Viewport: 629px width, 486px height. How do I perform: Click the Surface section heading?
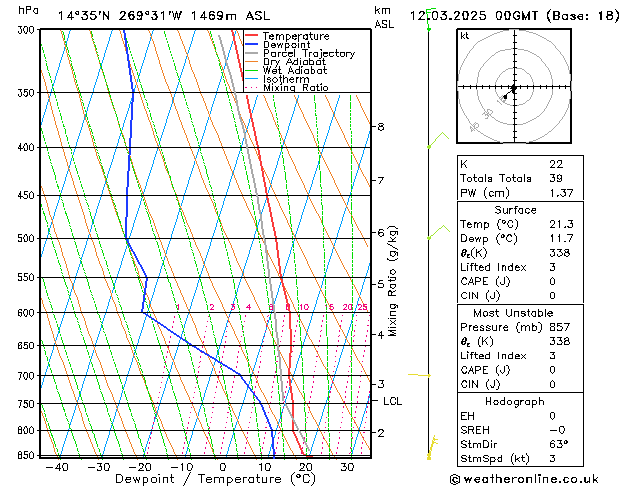515,210
